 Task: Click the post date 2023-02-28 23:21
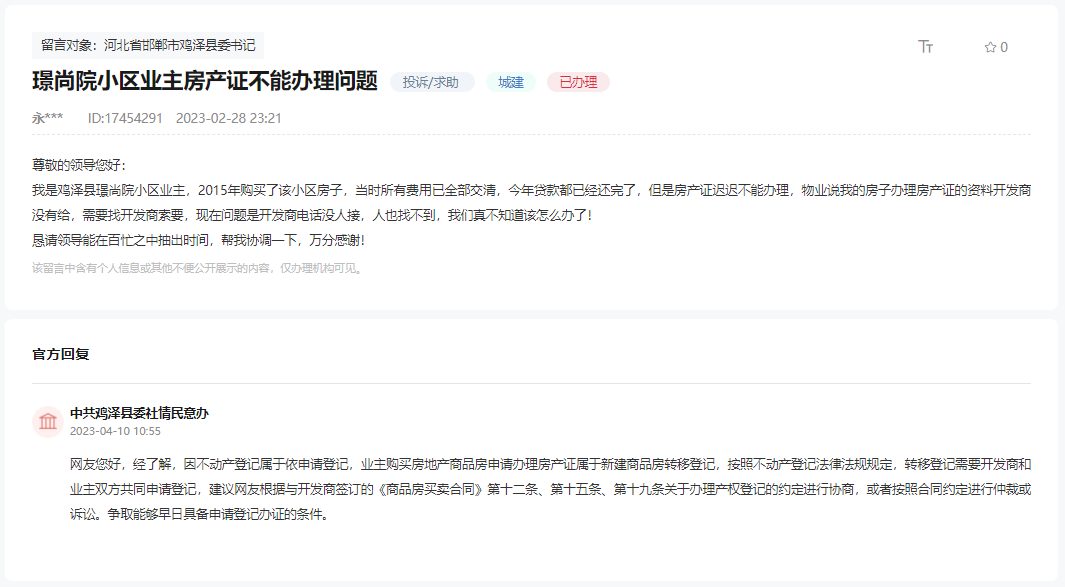[x=229, y=118]
